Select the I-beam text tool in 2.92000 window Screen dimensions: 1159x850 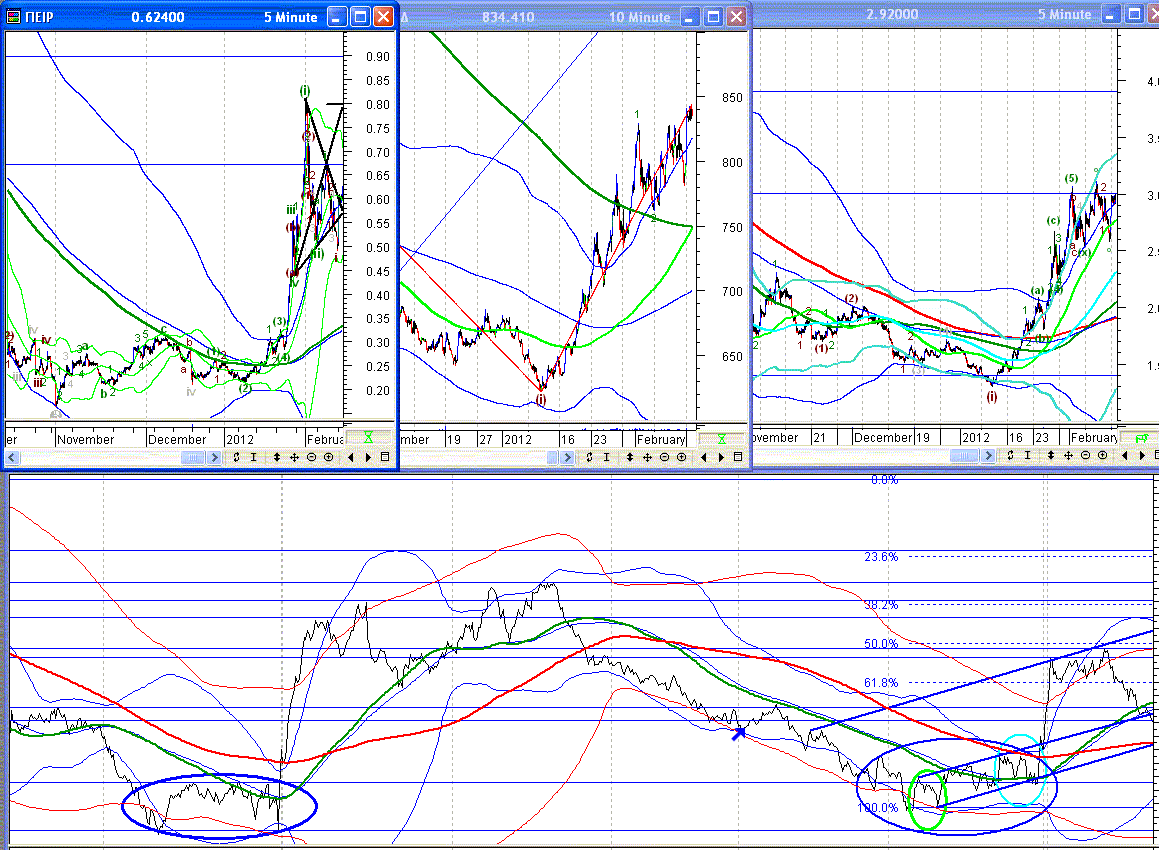point(1027,455)
